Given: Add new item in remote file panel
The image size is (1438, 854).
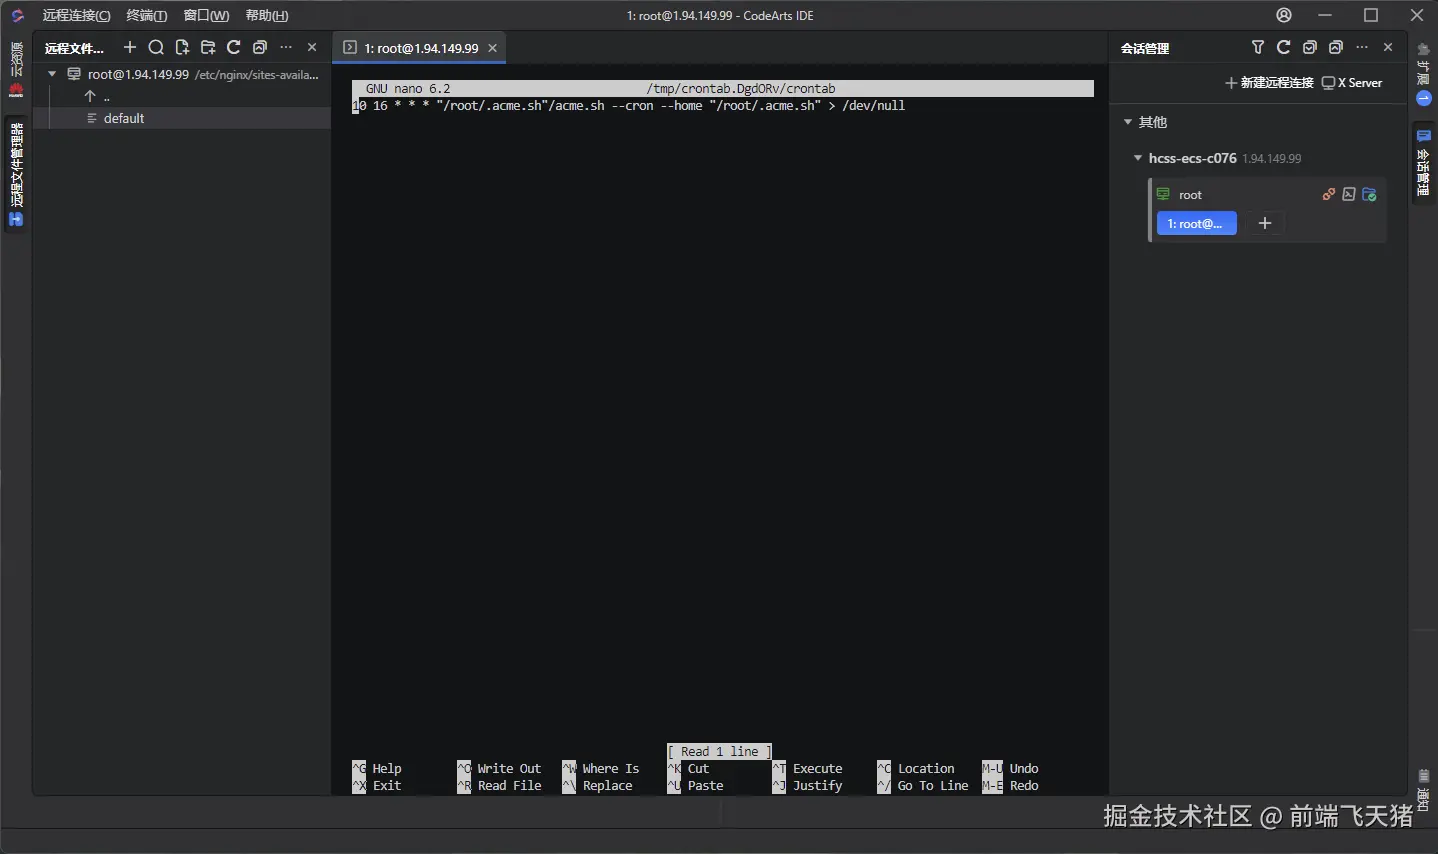Looking at the screenshot, I should 130,47.
